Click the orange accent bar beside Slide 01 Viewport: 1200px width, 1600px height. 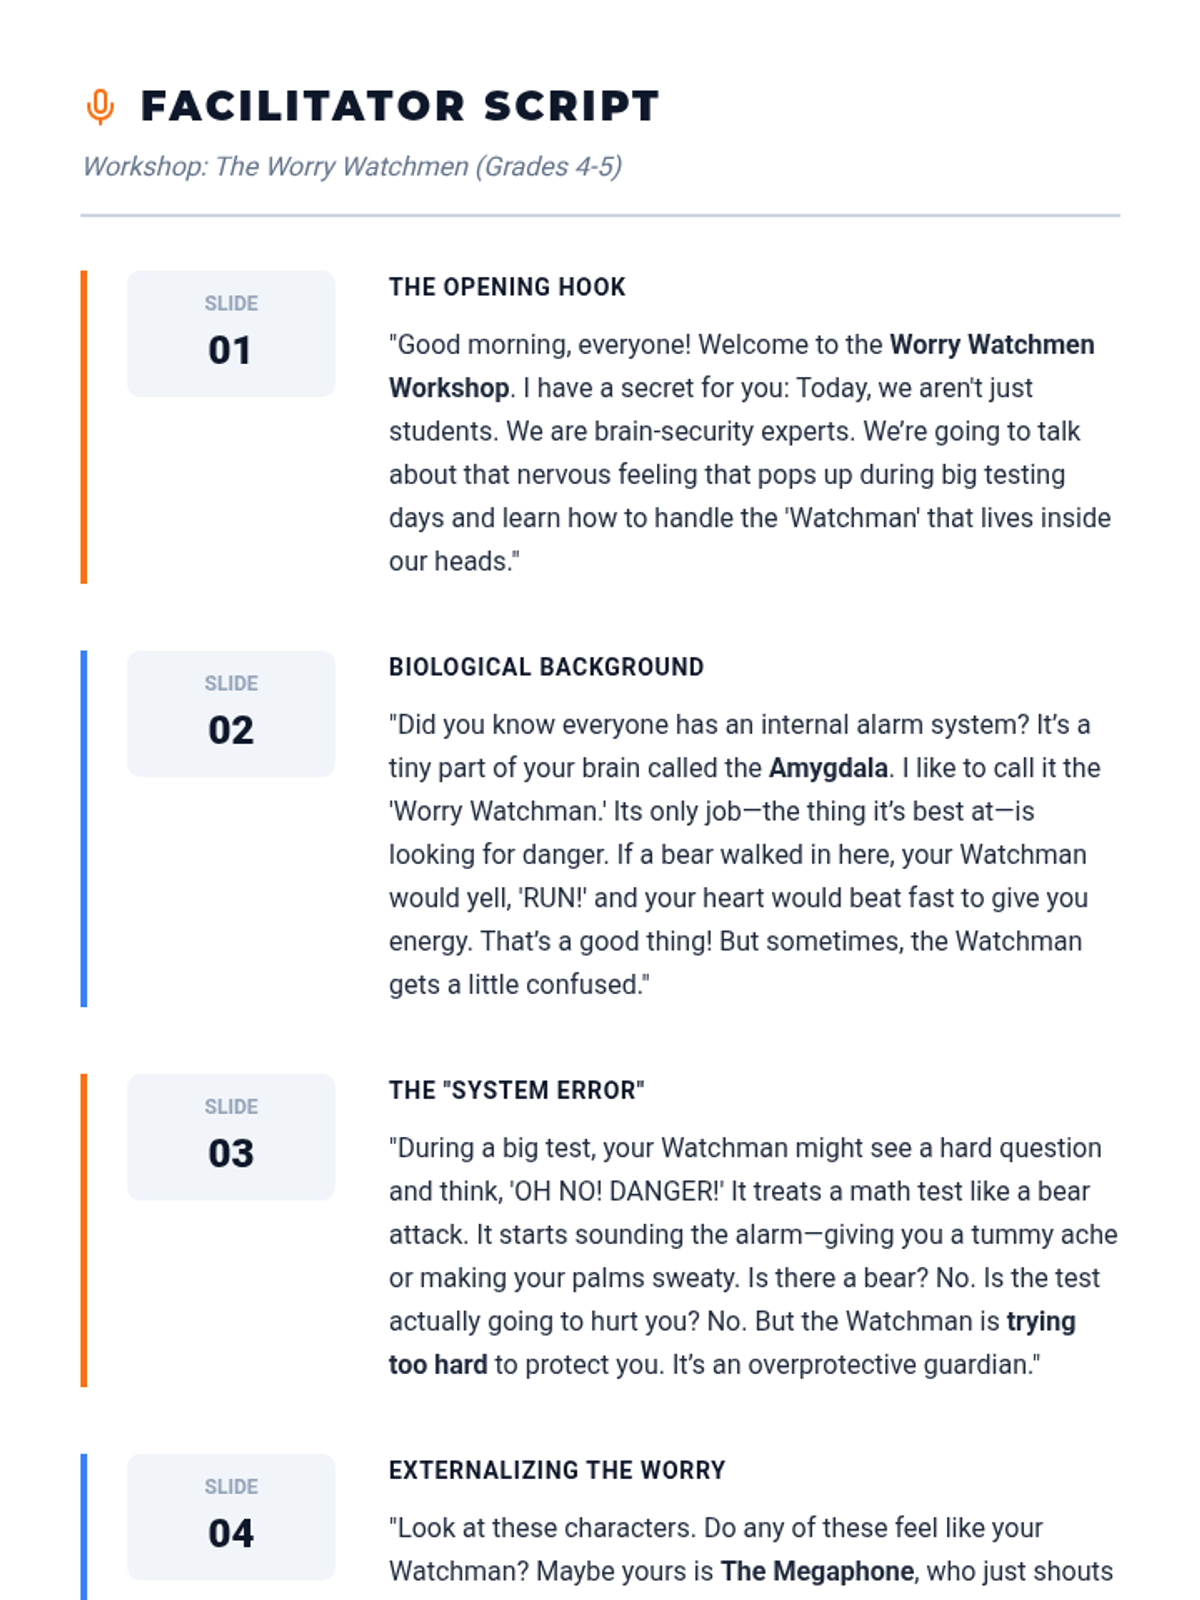84,427
